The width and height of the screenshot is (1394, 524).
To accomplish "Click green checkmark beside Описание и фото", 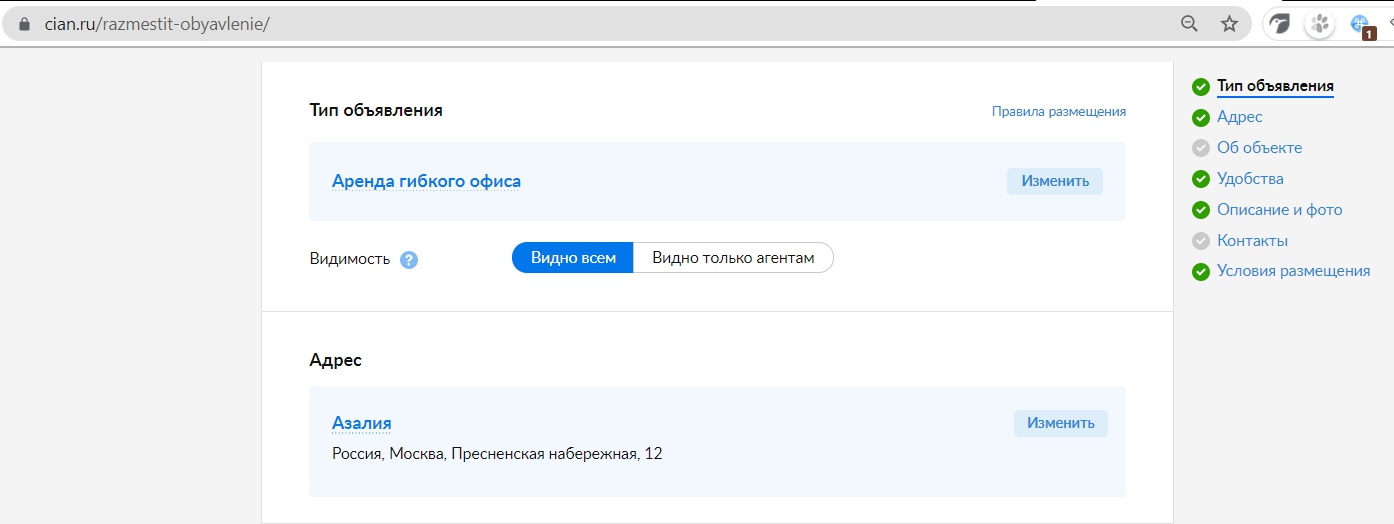I will (1200, 211).
